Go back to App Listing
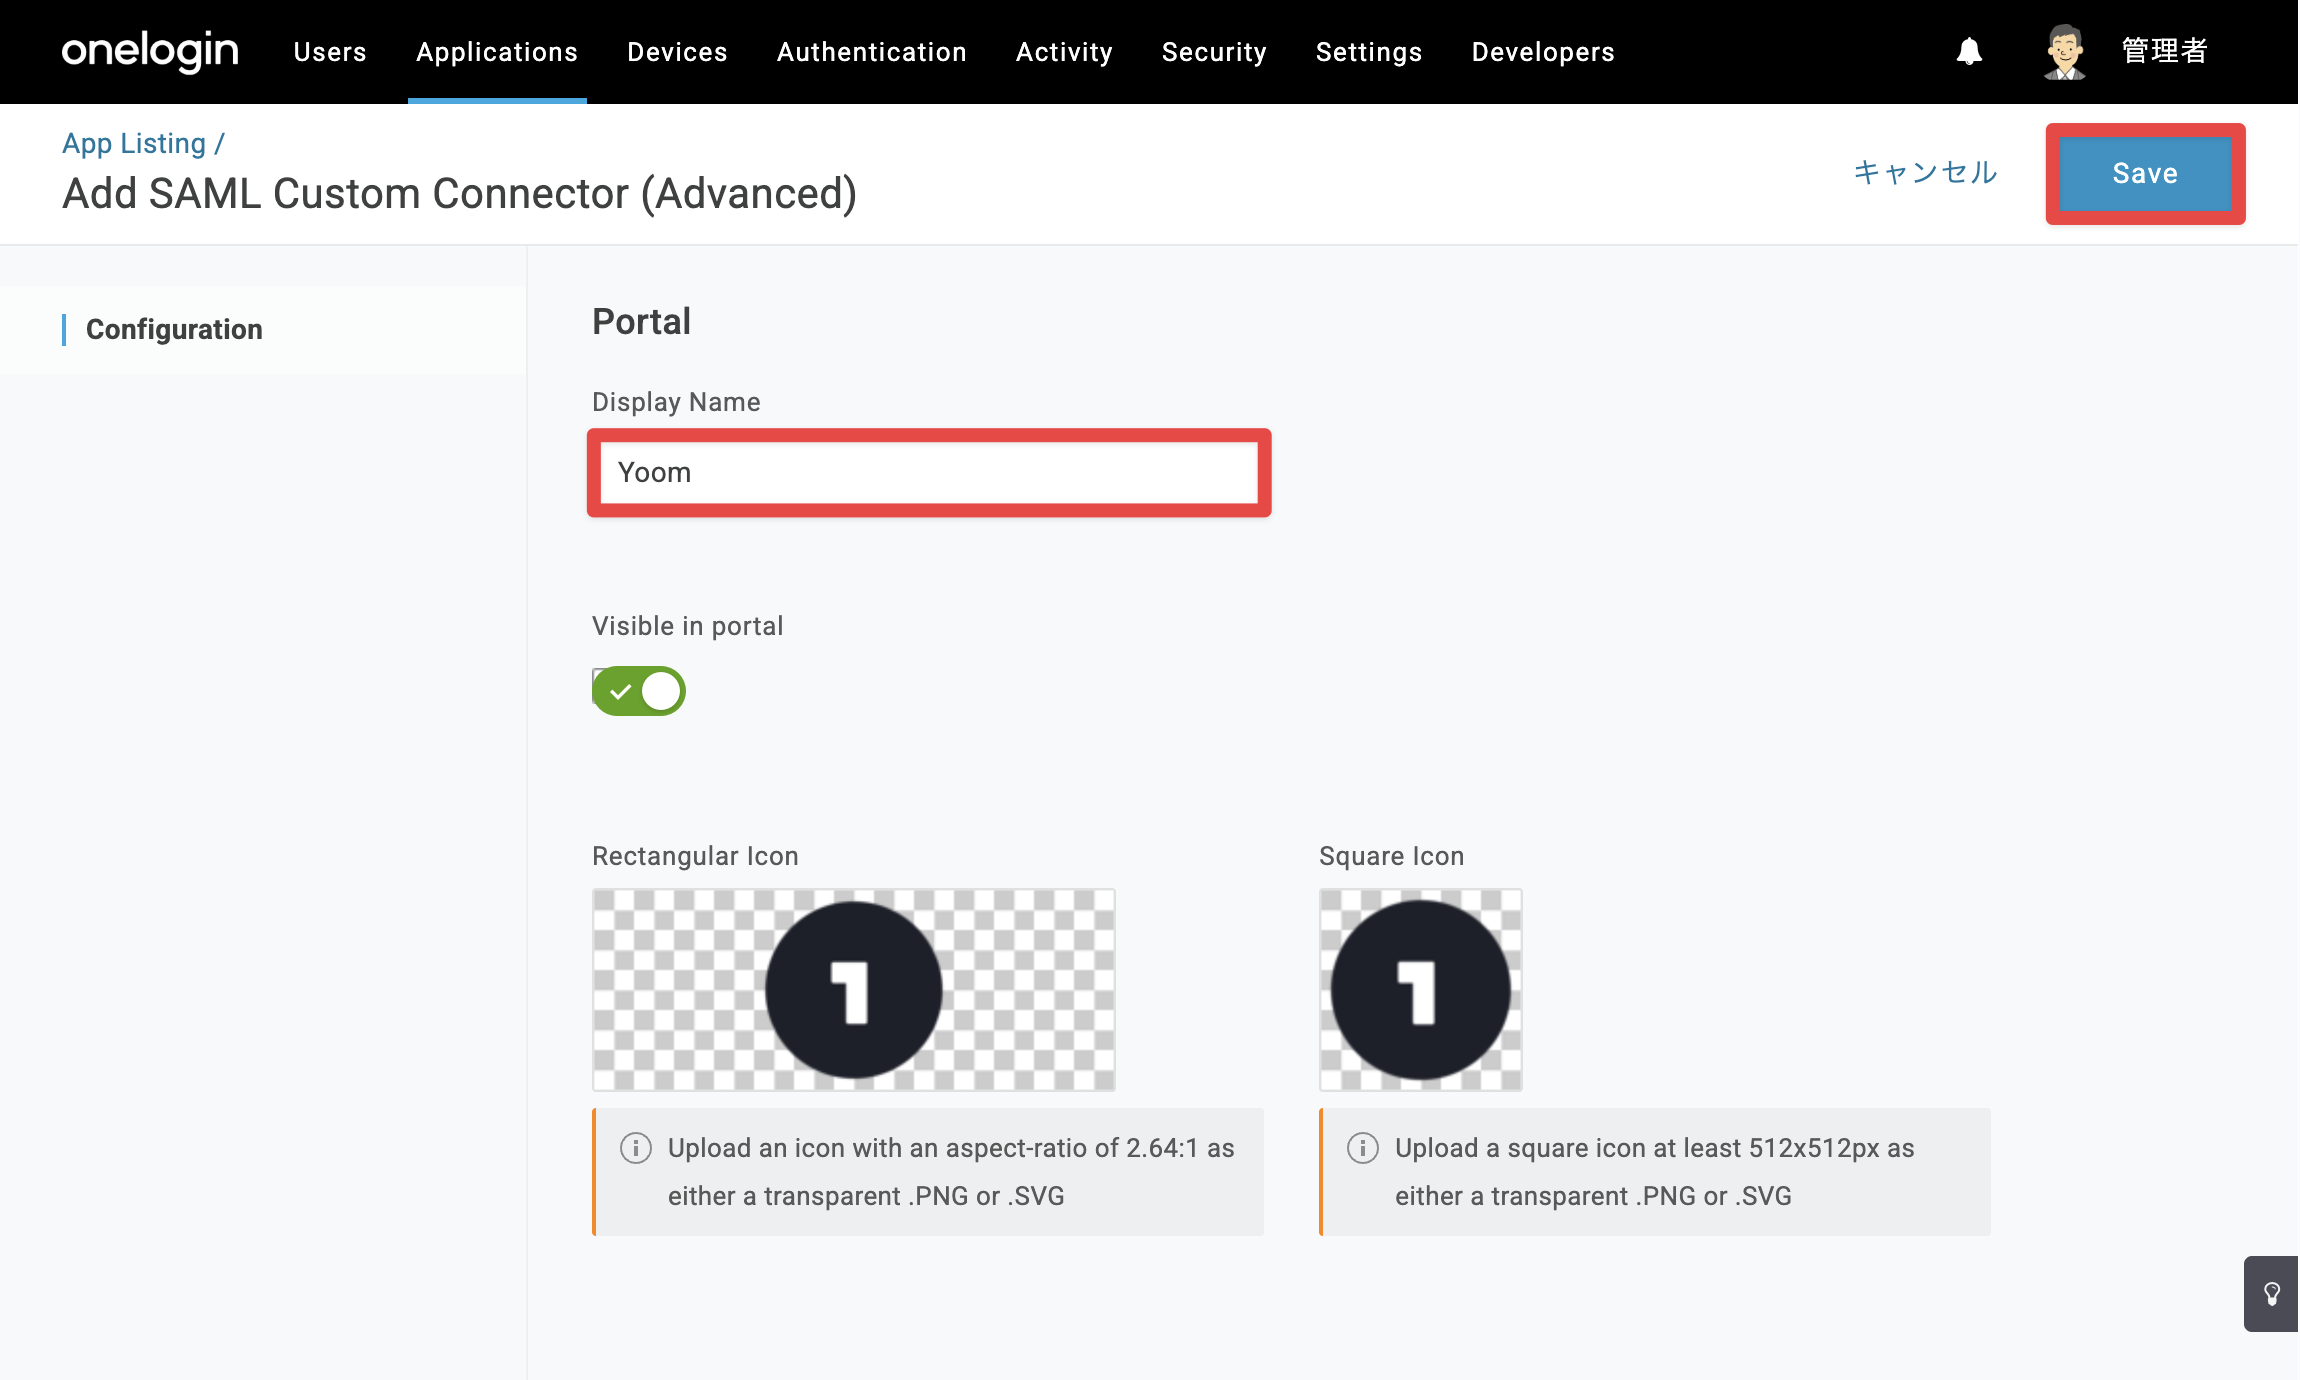Image resolution: width=2300 pixels, height=1380 pixels. click(x=134, y=144)
